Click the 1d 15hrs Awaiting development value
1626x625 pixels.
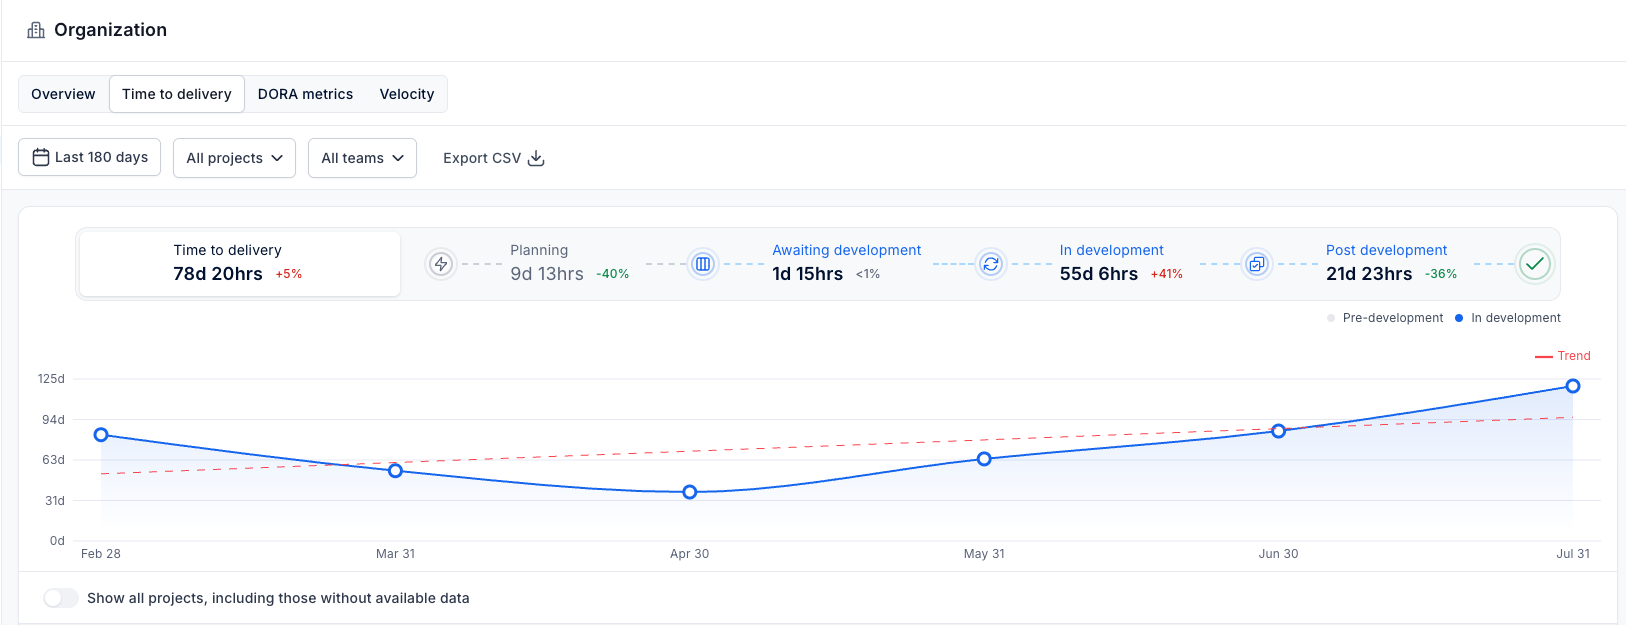(808, 274)
